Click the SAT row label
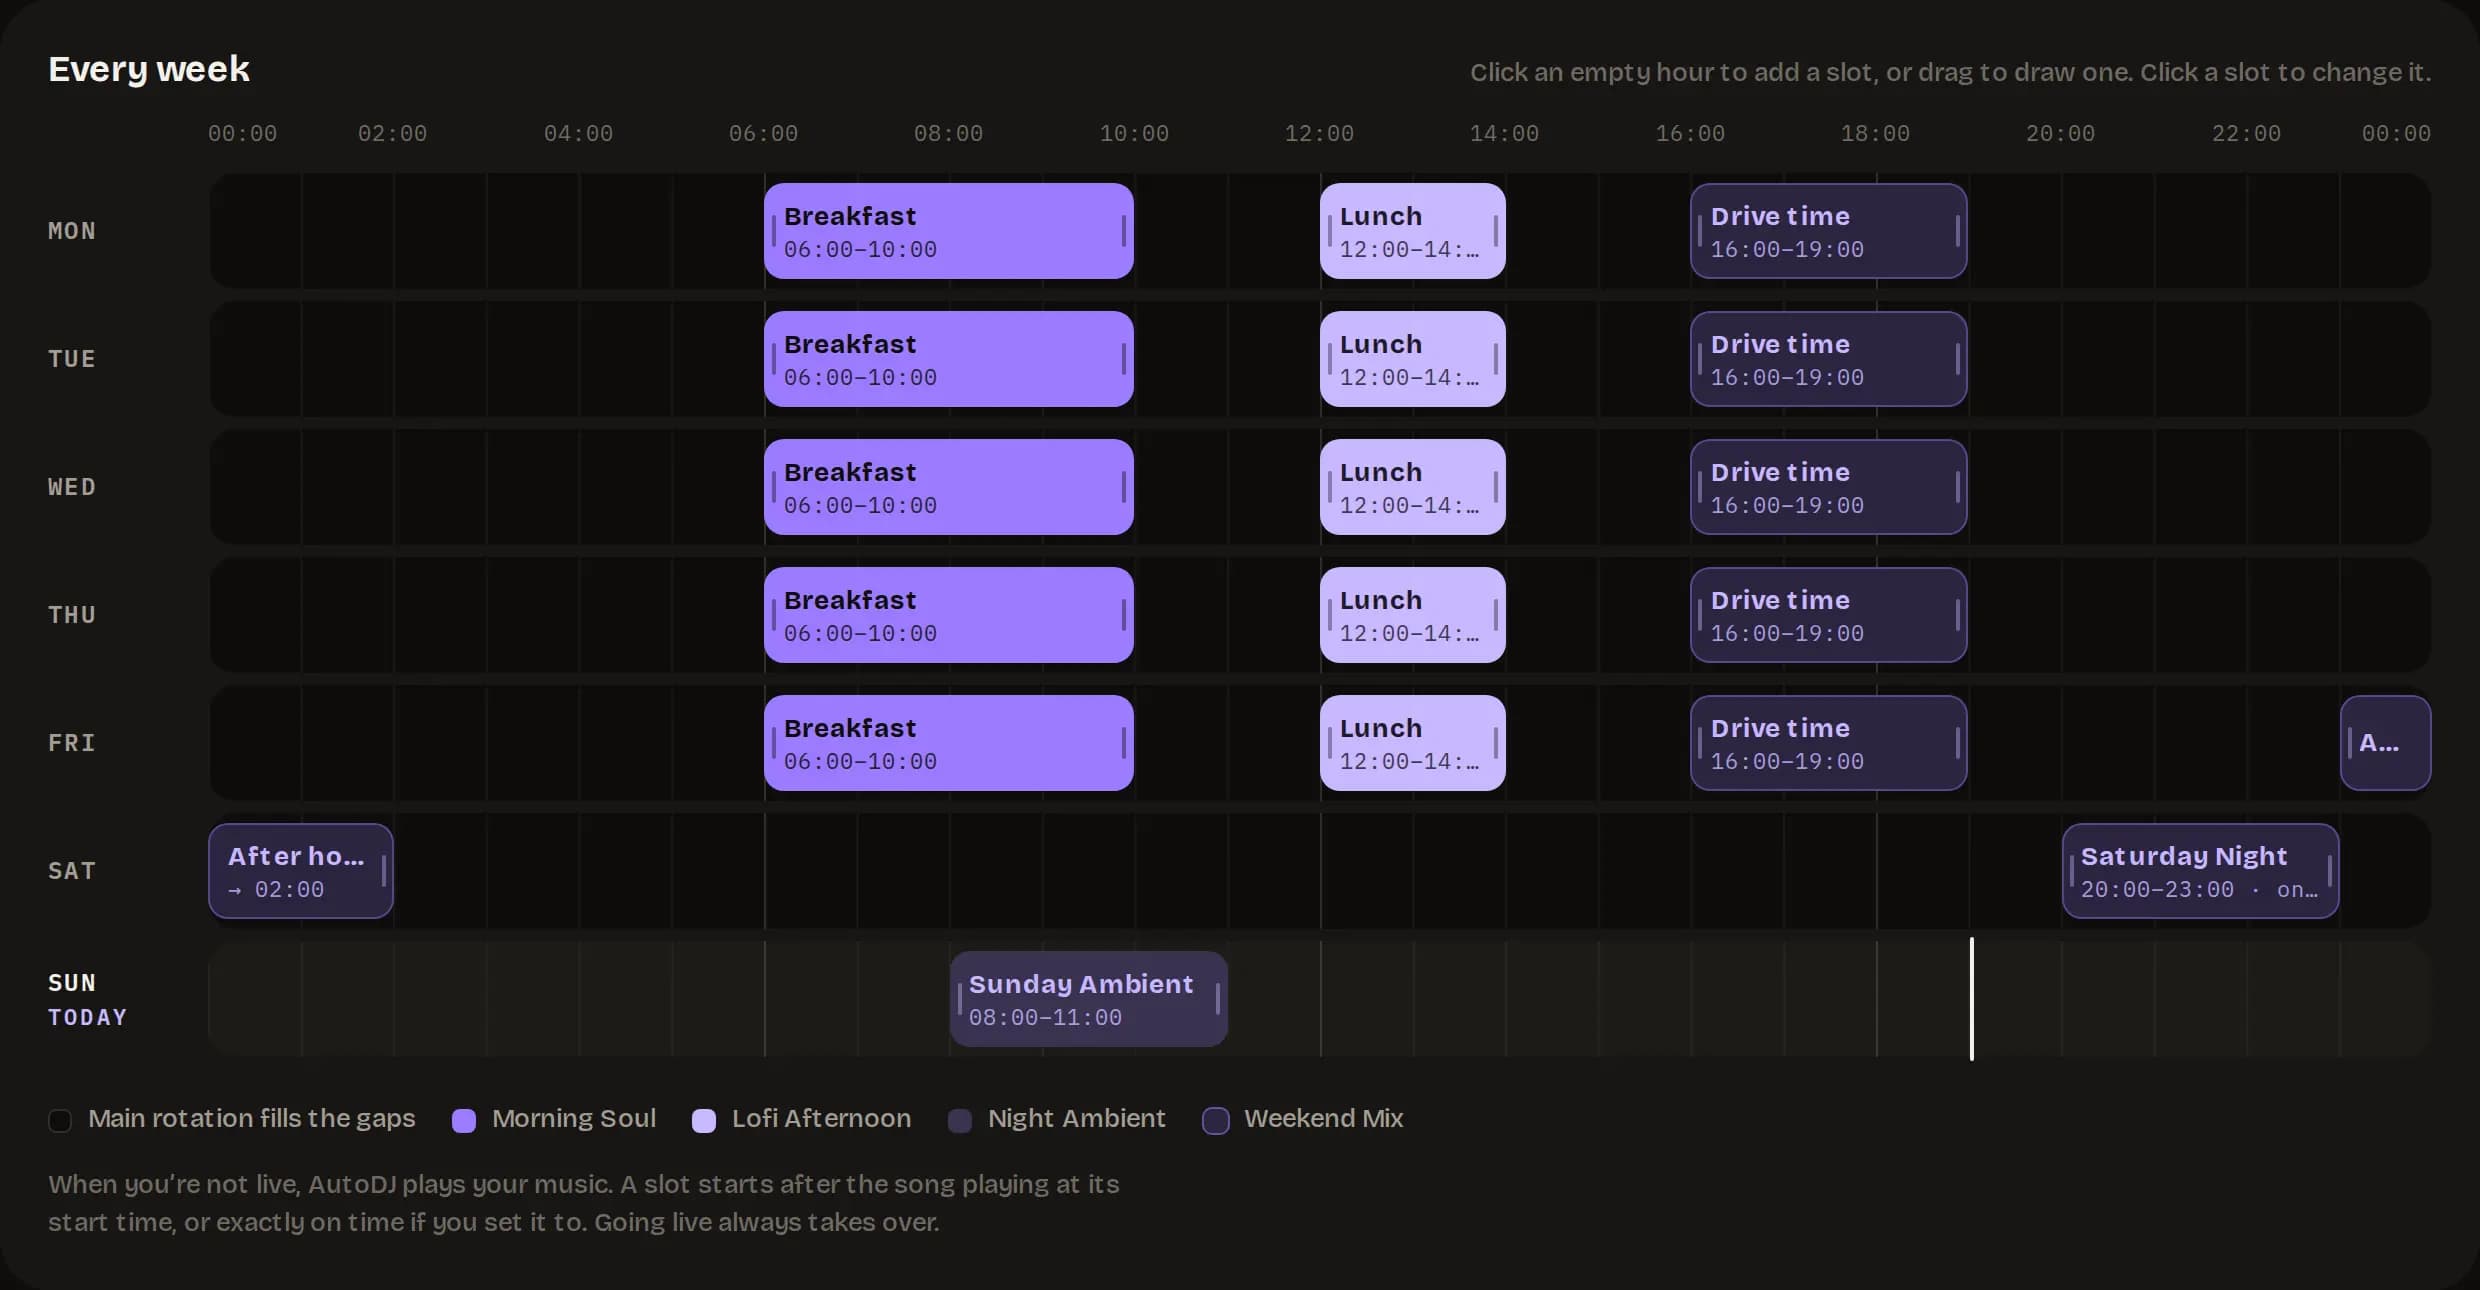This screenshot has width=2480, height=1290. click(72, 871)
